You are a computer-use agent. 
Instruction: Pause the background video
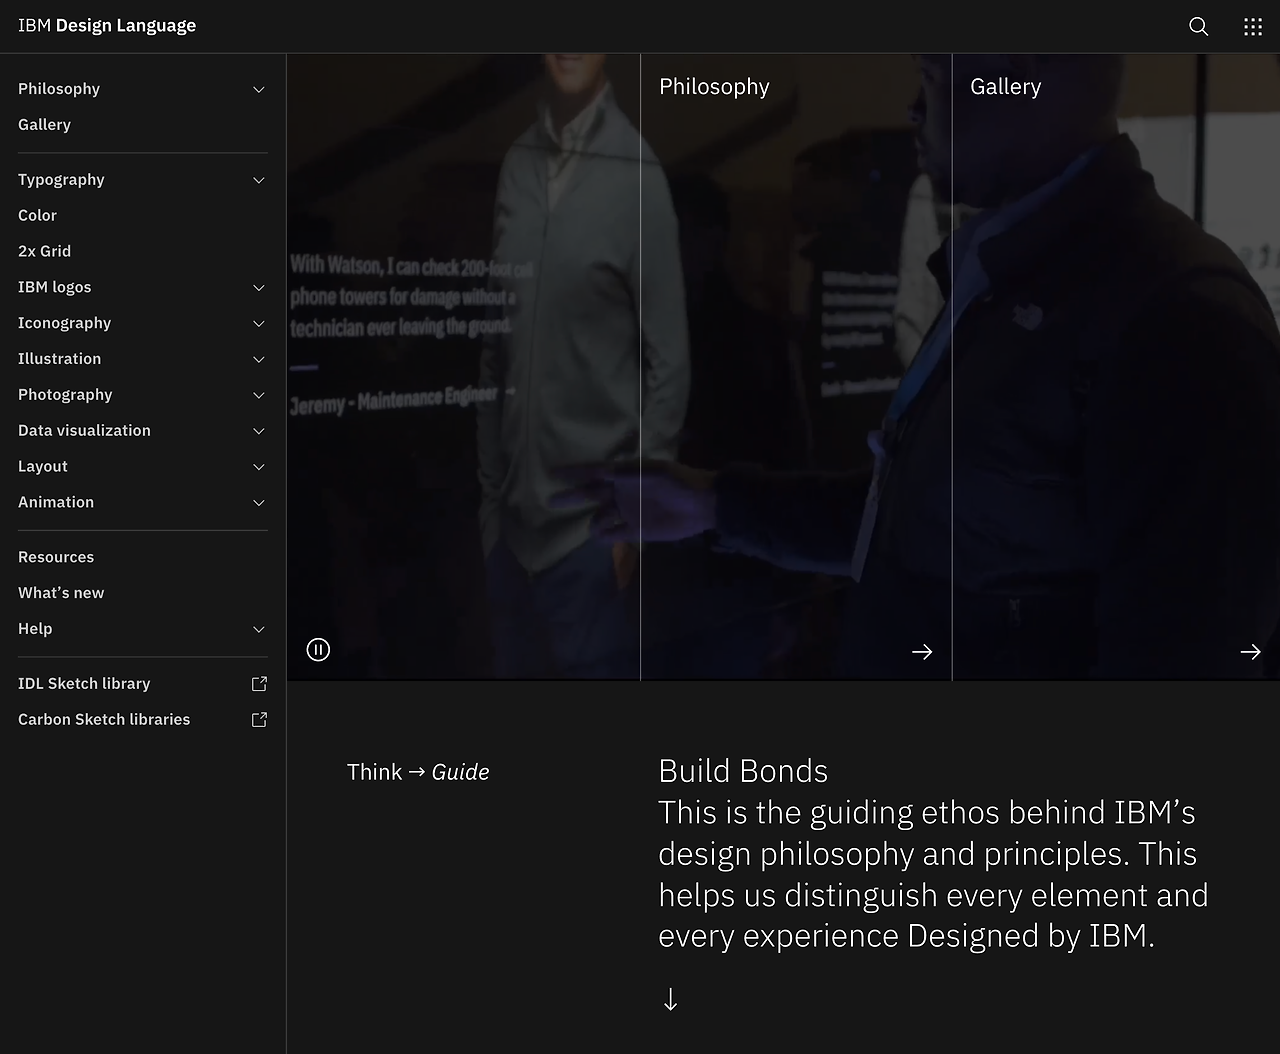pos(318,649)
